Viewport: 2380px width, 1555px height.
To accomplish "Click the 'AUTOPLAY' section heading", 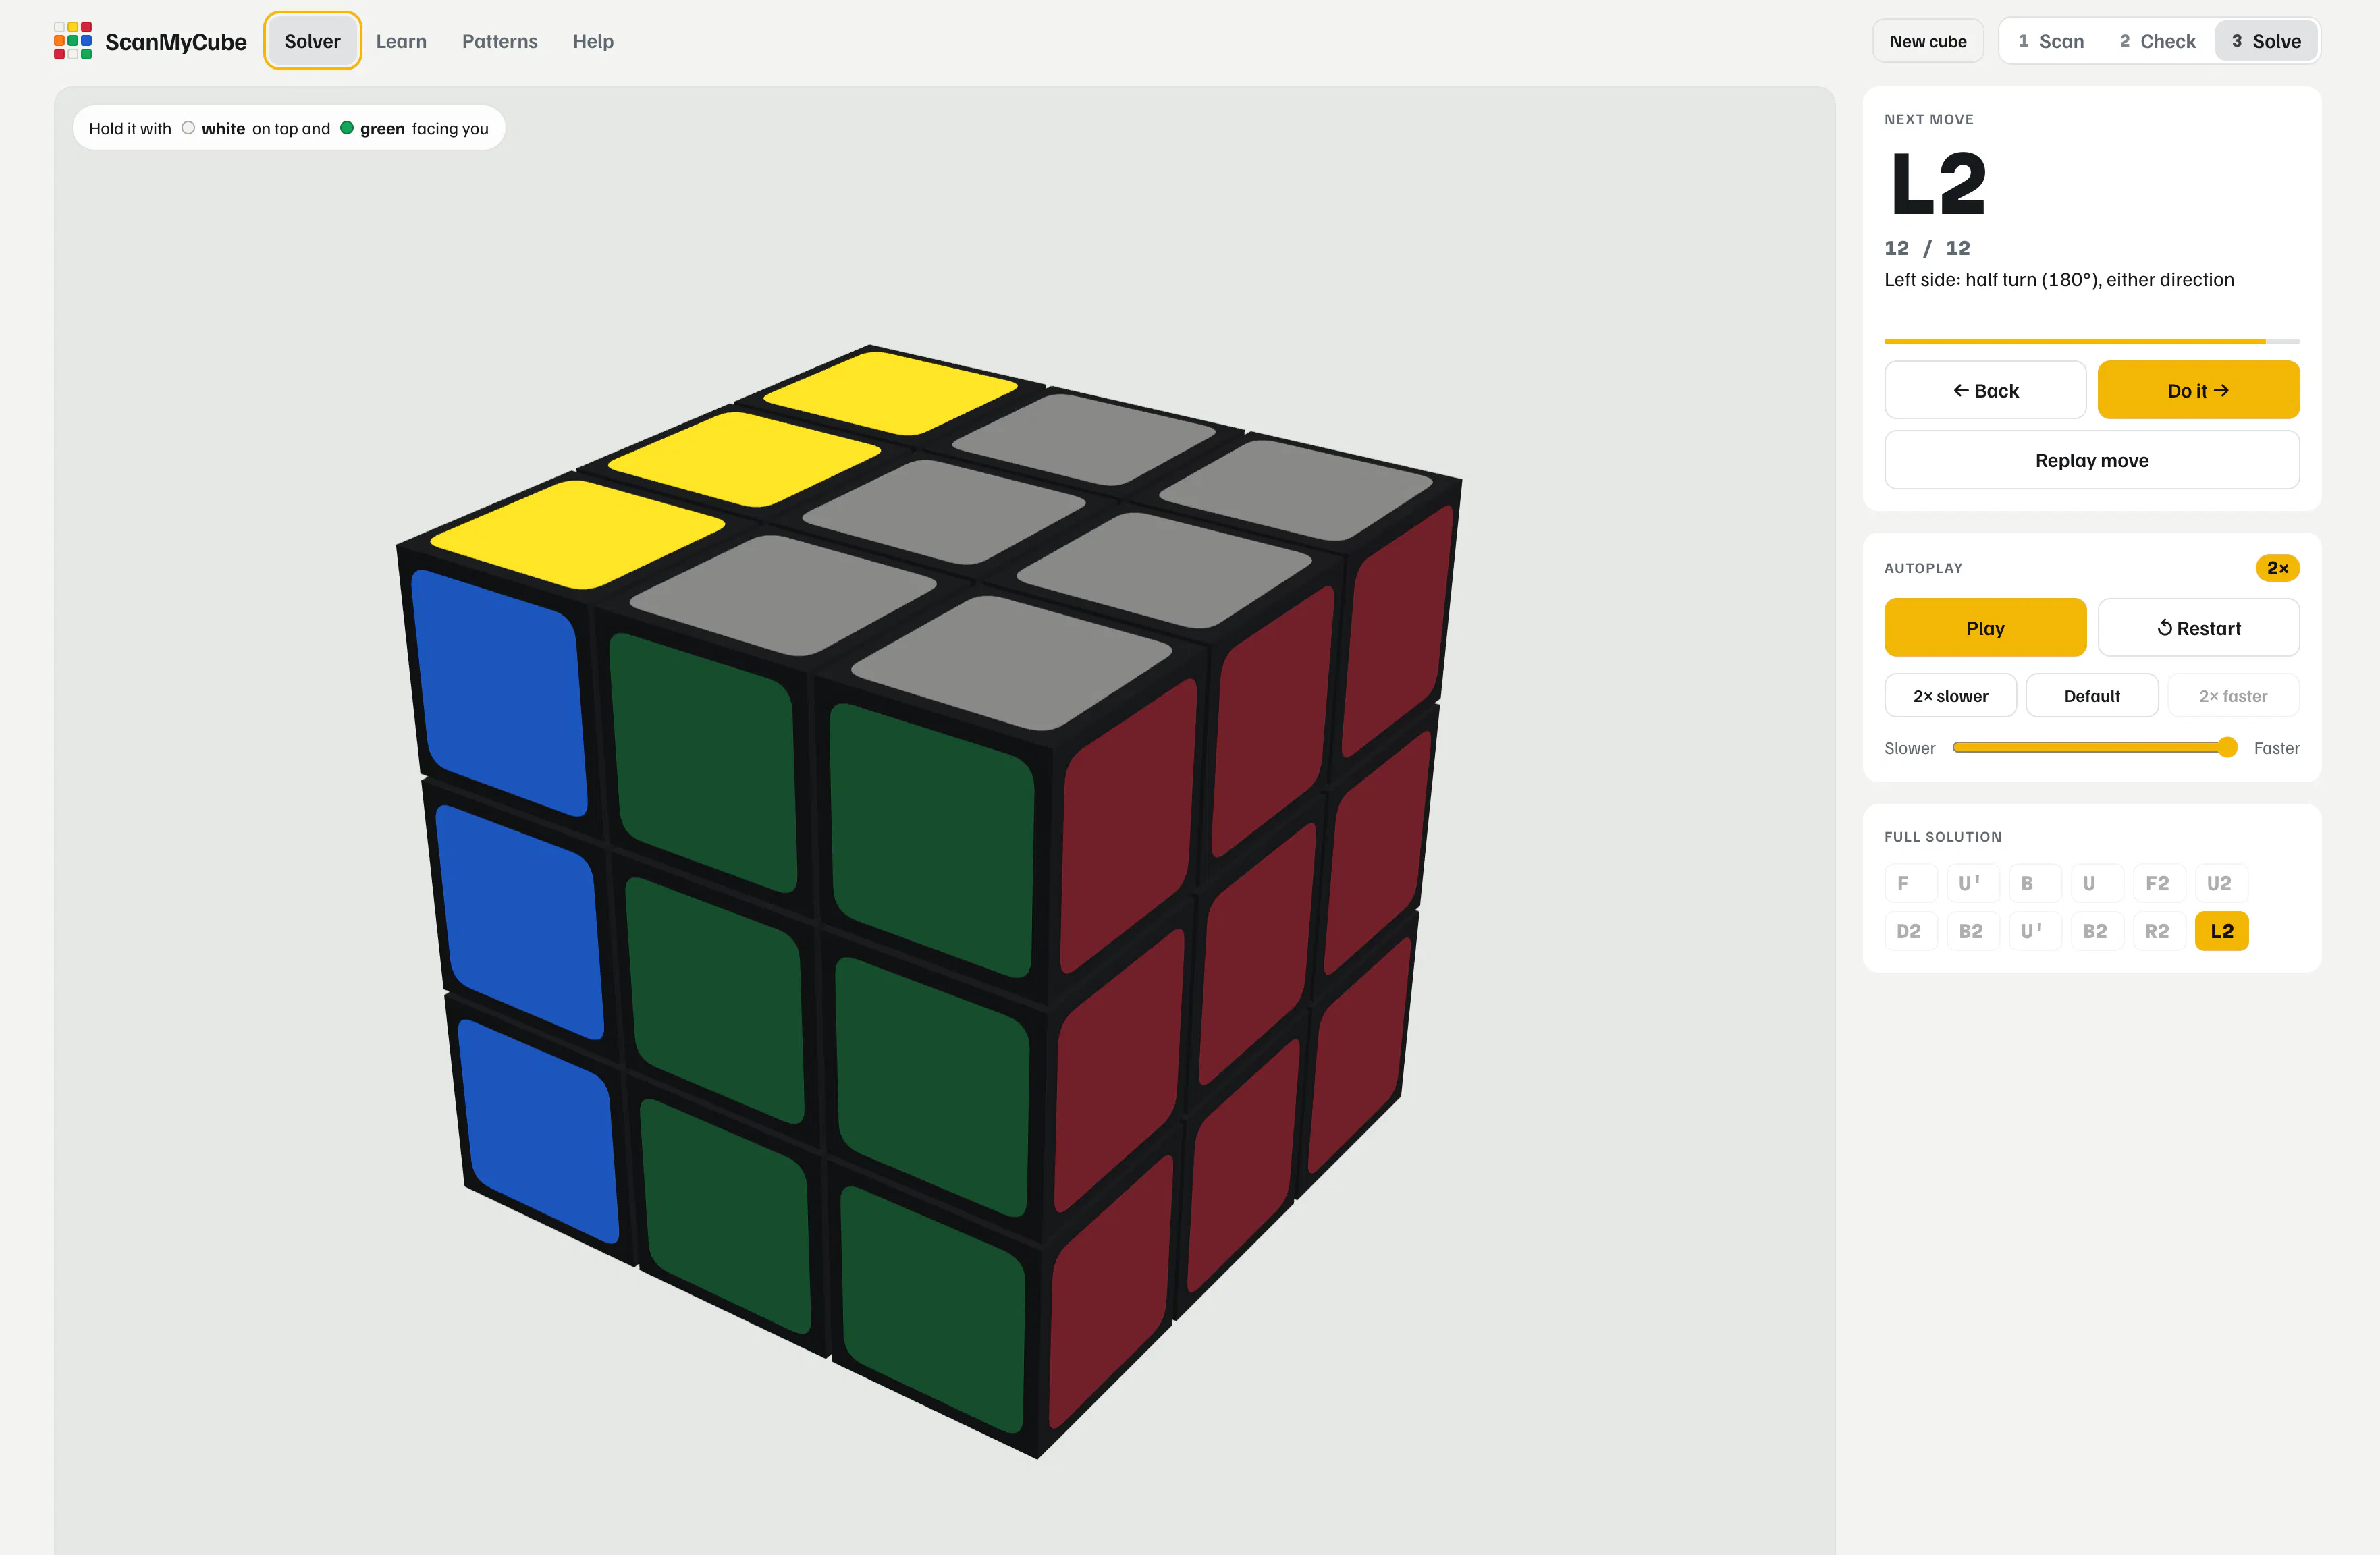I will (x=1923, y=568).
